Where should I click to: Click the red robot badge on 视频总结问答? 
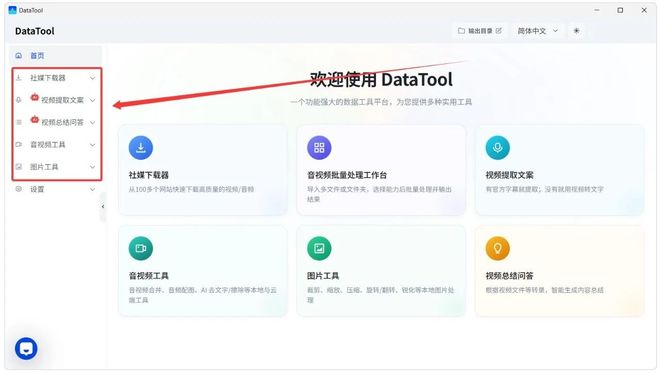pyautogui.click(x=35, y=120)
